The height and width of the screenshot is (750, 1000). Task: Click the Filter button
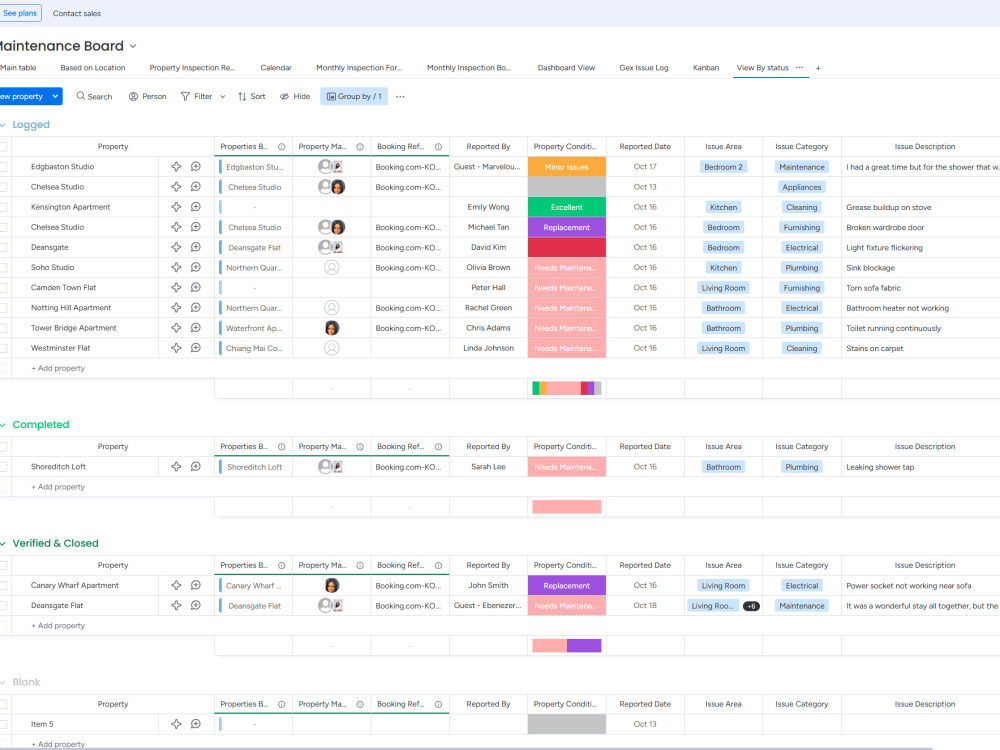197,96
